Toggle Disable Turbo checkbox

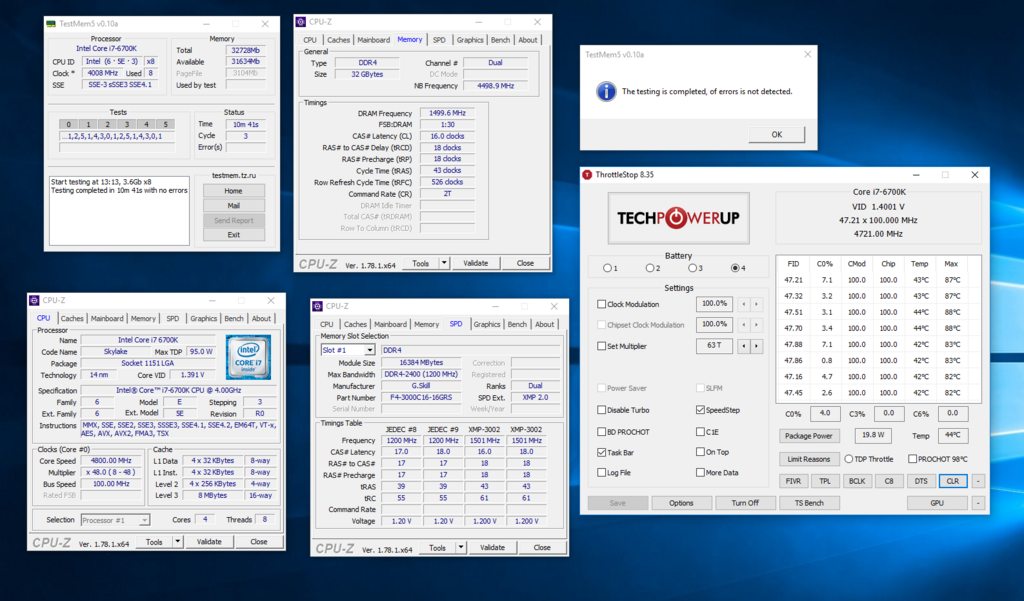click(x=601, y=410)
